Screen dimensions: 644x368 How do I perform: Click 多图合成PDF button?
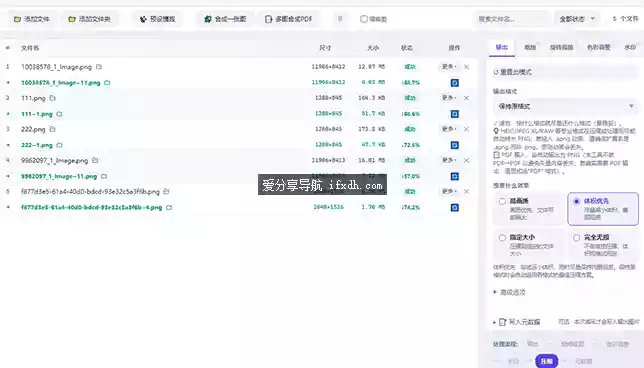coord(289,19)
